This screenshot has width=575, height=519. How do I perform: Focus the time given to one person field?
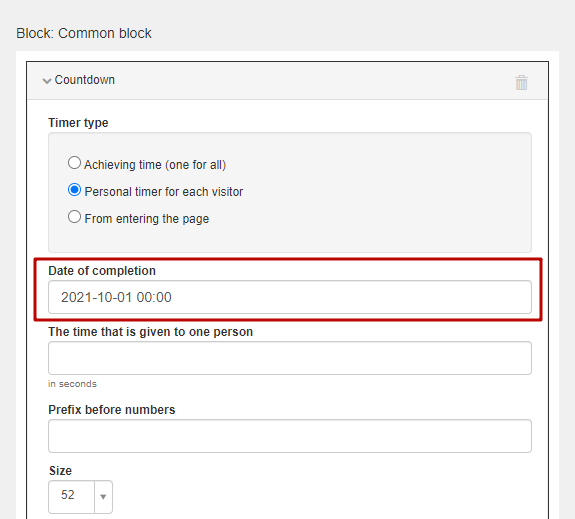point(290,358)
